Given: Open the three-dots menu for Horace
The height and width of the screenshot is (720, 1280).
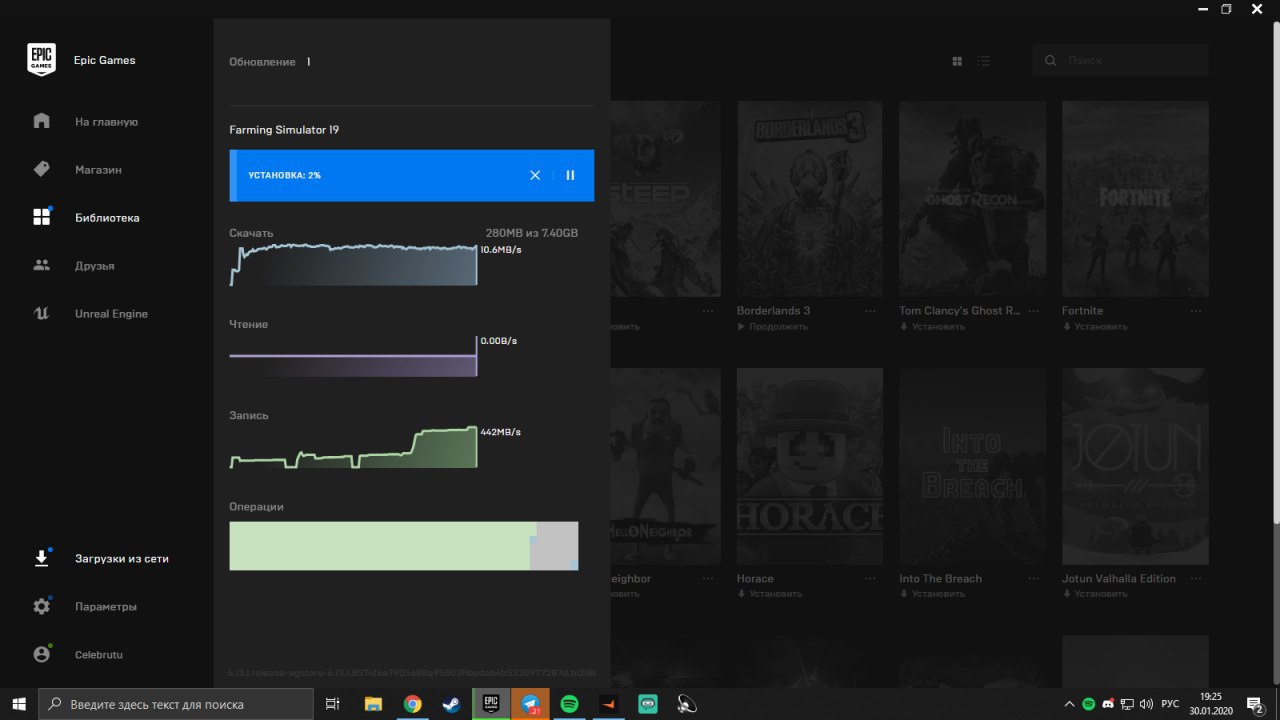Looking at the screenshot, I should tap(871, 579).
